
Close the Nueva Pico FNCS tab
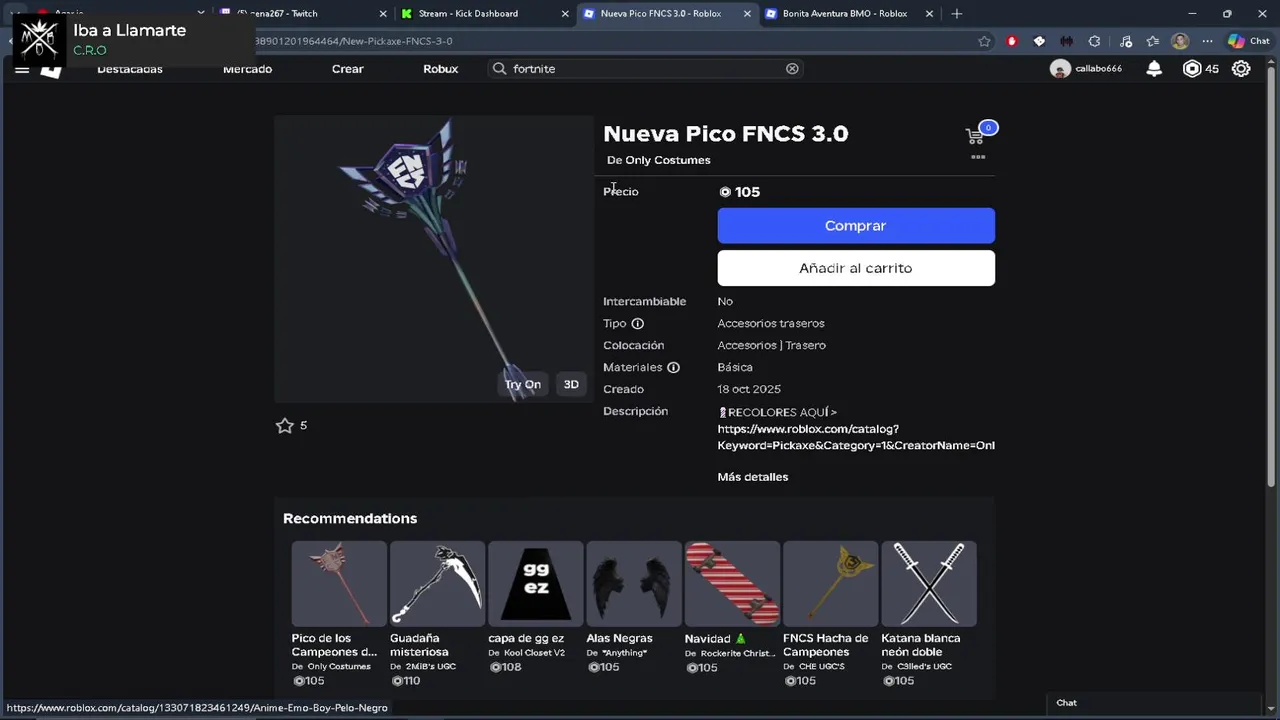pyautogui.click(x=747, y=14)
